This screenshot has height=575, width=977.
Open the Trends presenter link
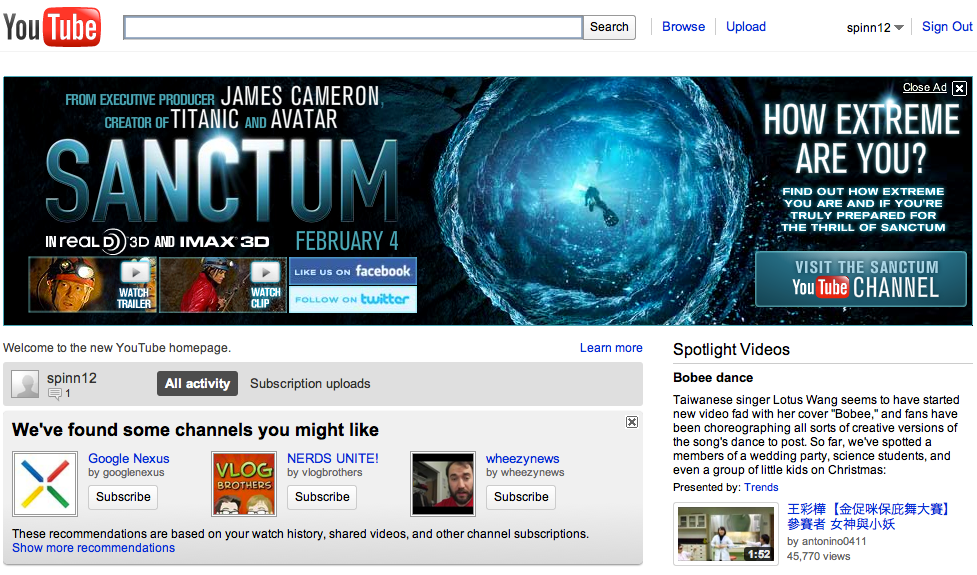point(761,487)
